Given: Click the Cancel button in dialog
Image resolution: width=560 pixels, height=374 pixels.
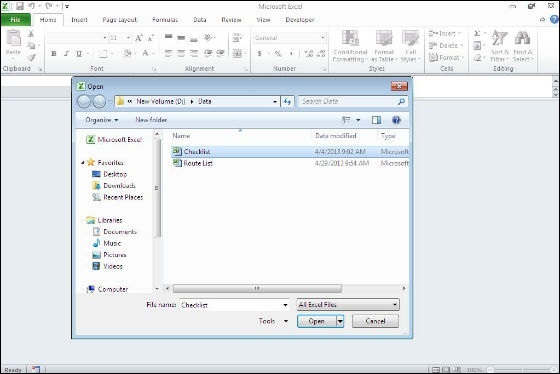Looking at the screenshot, I should click(375, 321).
